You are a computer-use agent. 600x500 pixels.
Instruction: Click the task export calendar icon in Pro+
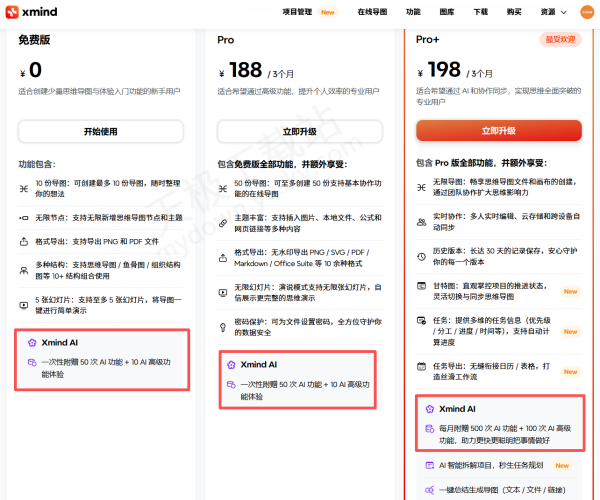421,366
